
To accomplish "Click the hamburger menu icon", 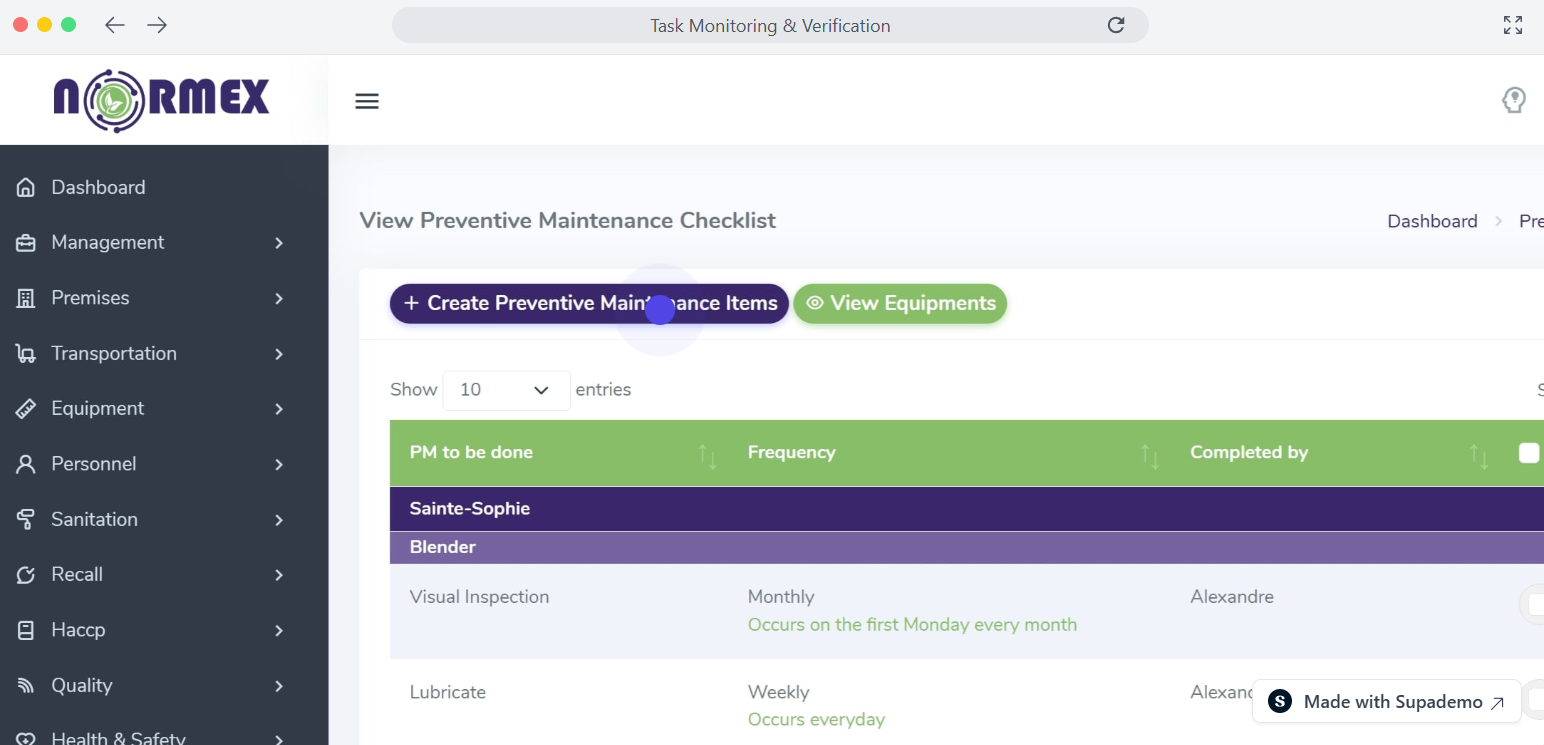I will click(367, 101).
